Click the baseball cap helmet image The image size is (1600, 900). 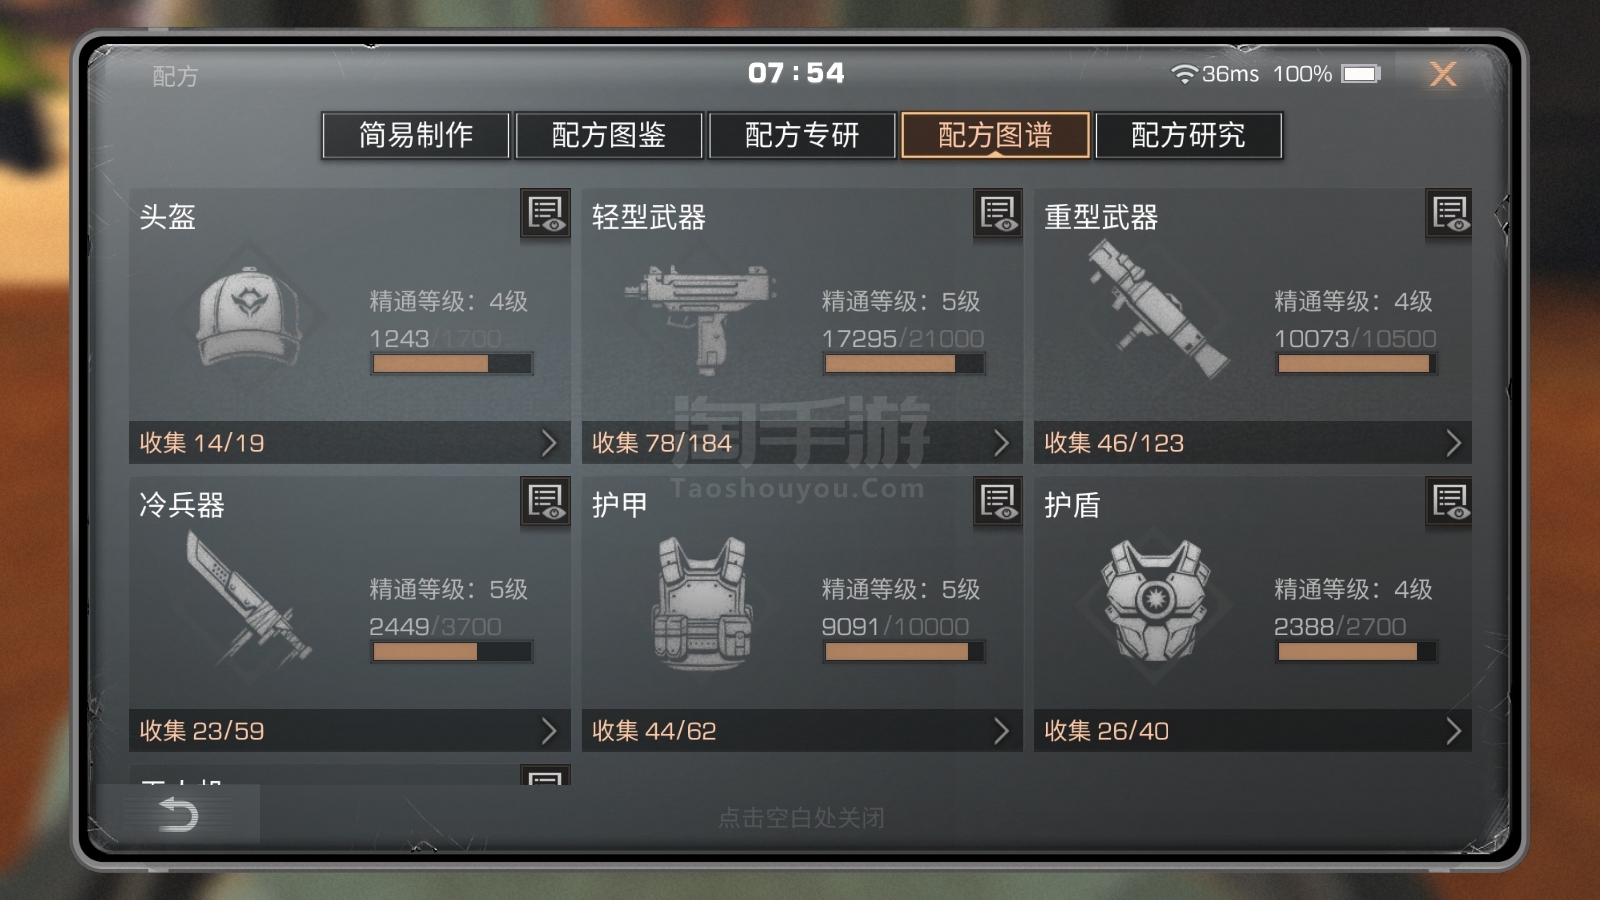(x=248, y=315)
